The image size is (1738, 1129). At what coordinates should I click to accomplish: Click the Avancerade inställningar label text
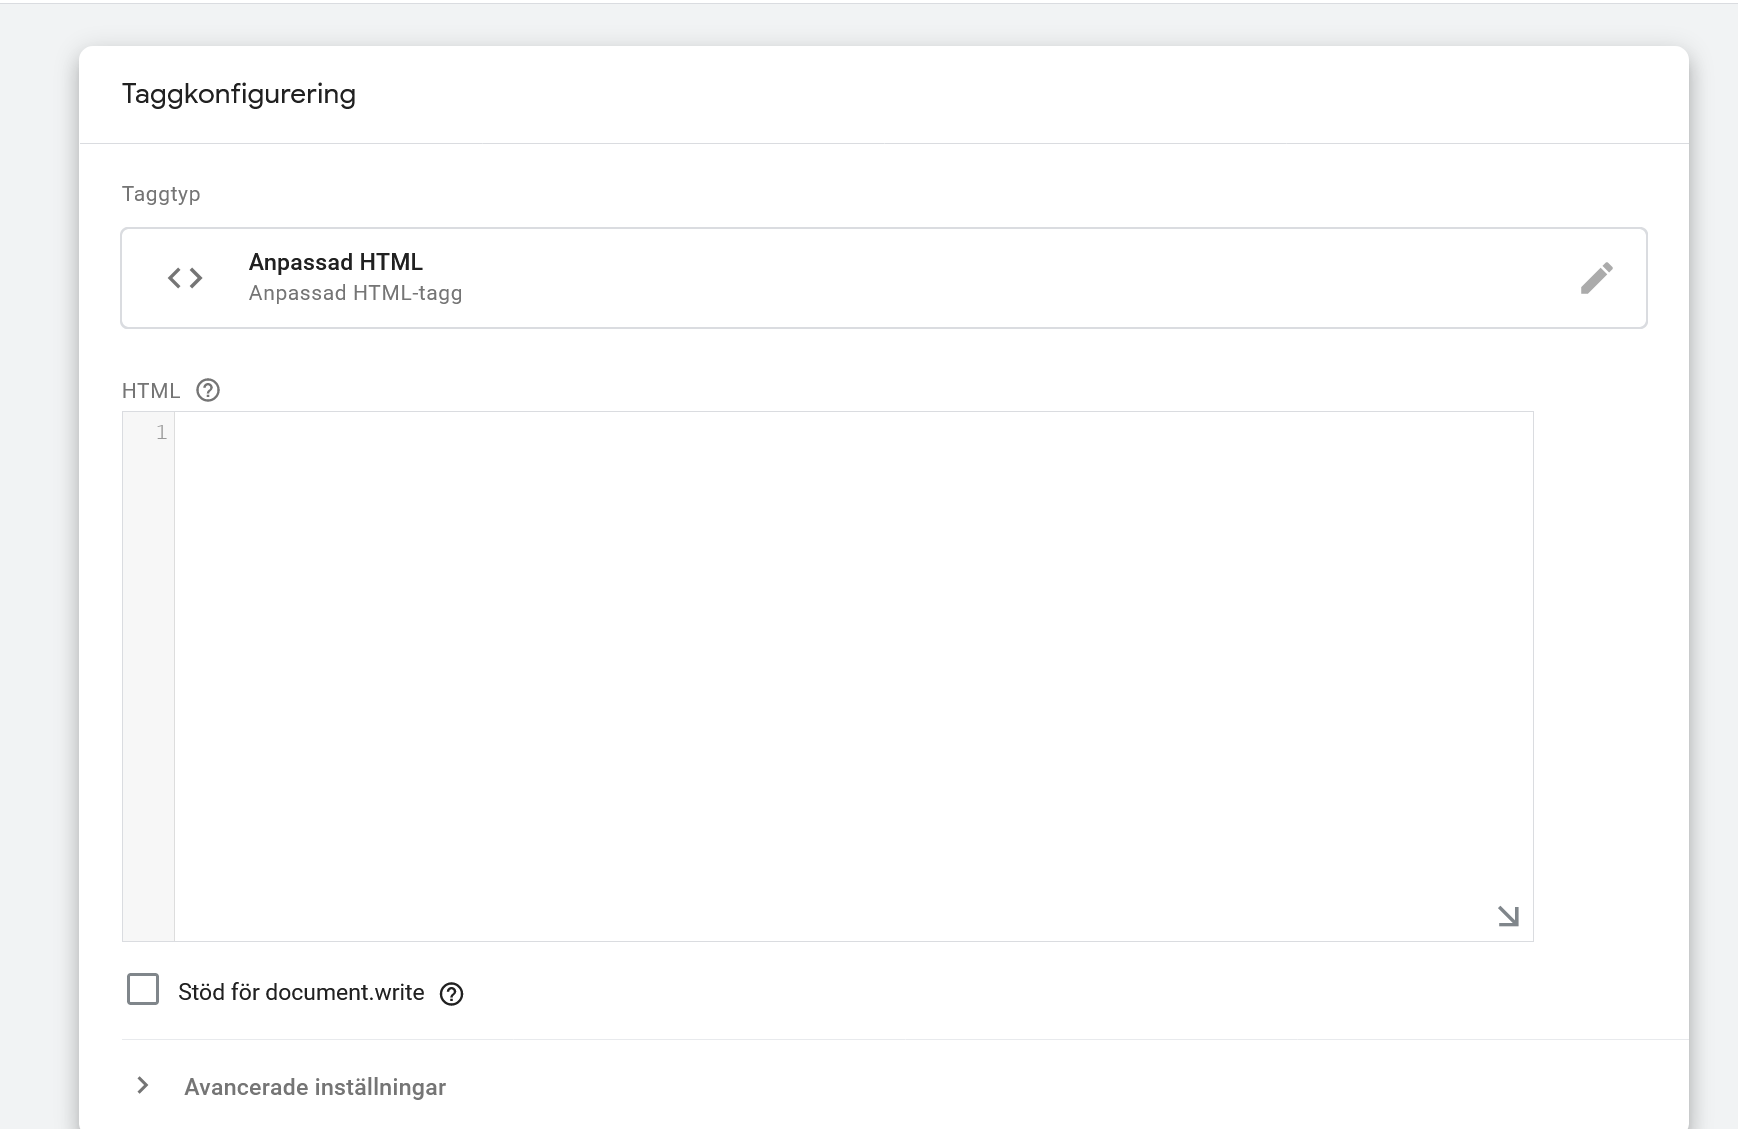click(314, 1086)
